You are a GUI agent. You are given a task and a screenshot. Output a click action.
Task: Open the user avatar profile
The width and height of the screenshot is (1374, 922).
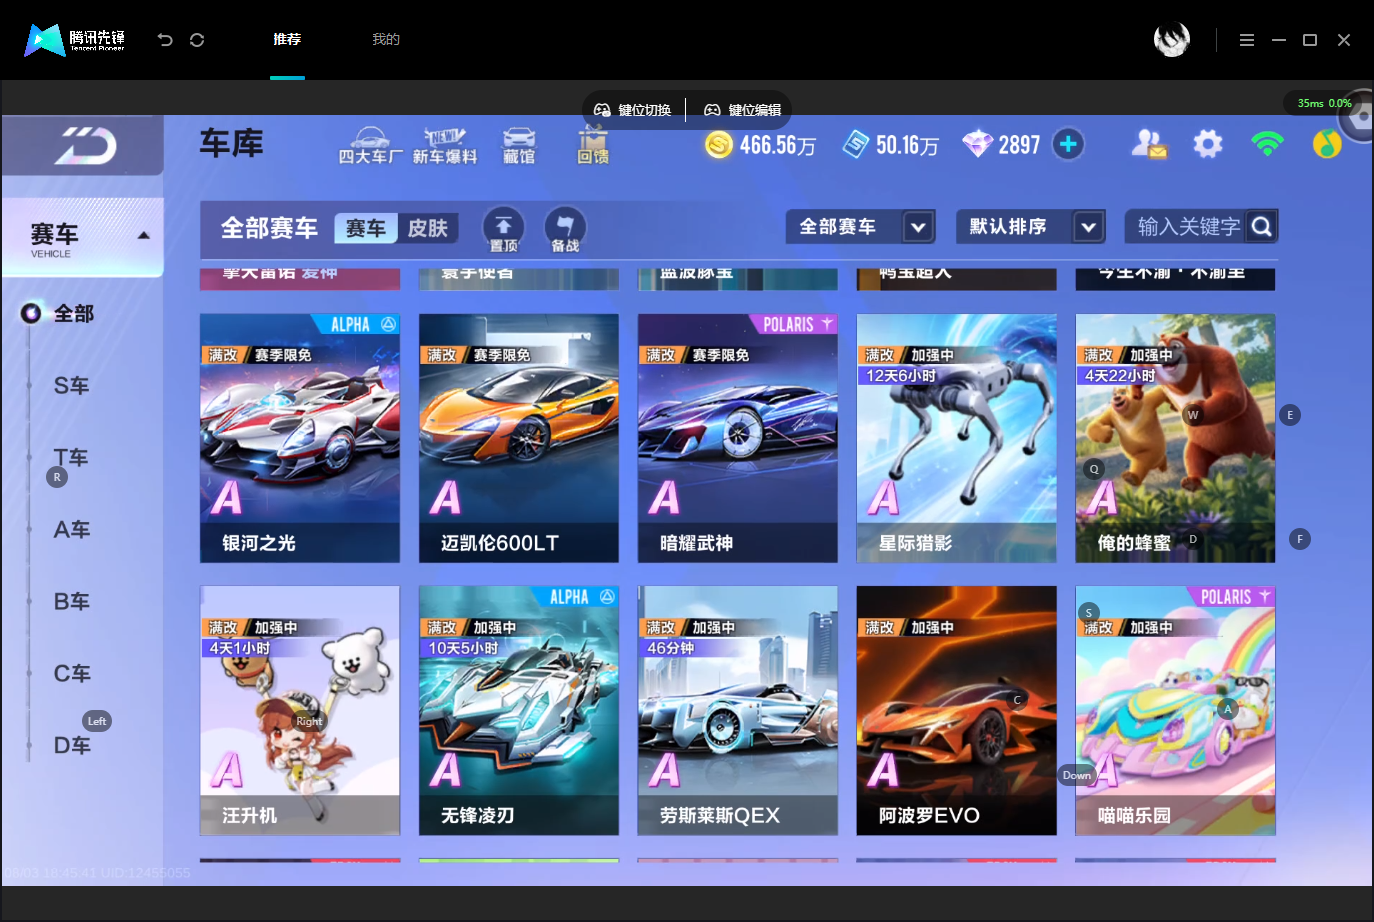pos(1172,40)
